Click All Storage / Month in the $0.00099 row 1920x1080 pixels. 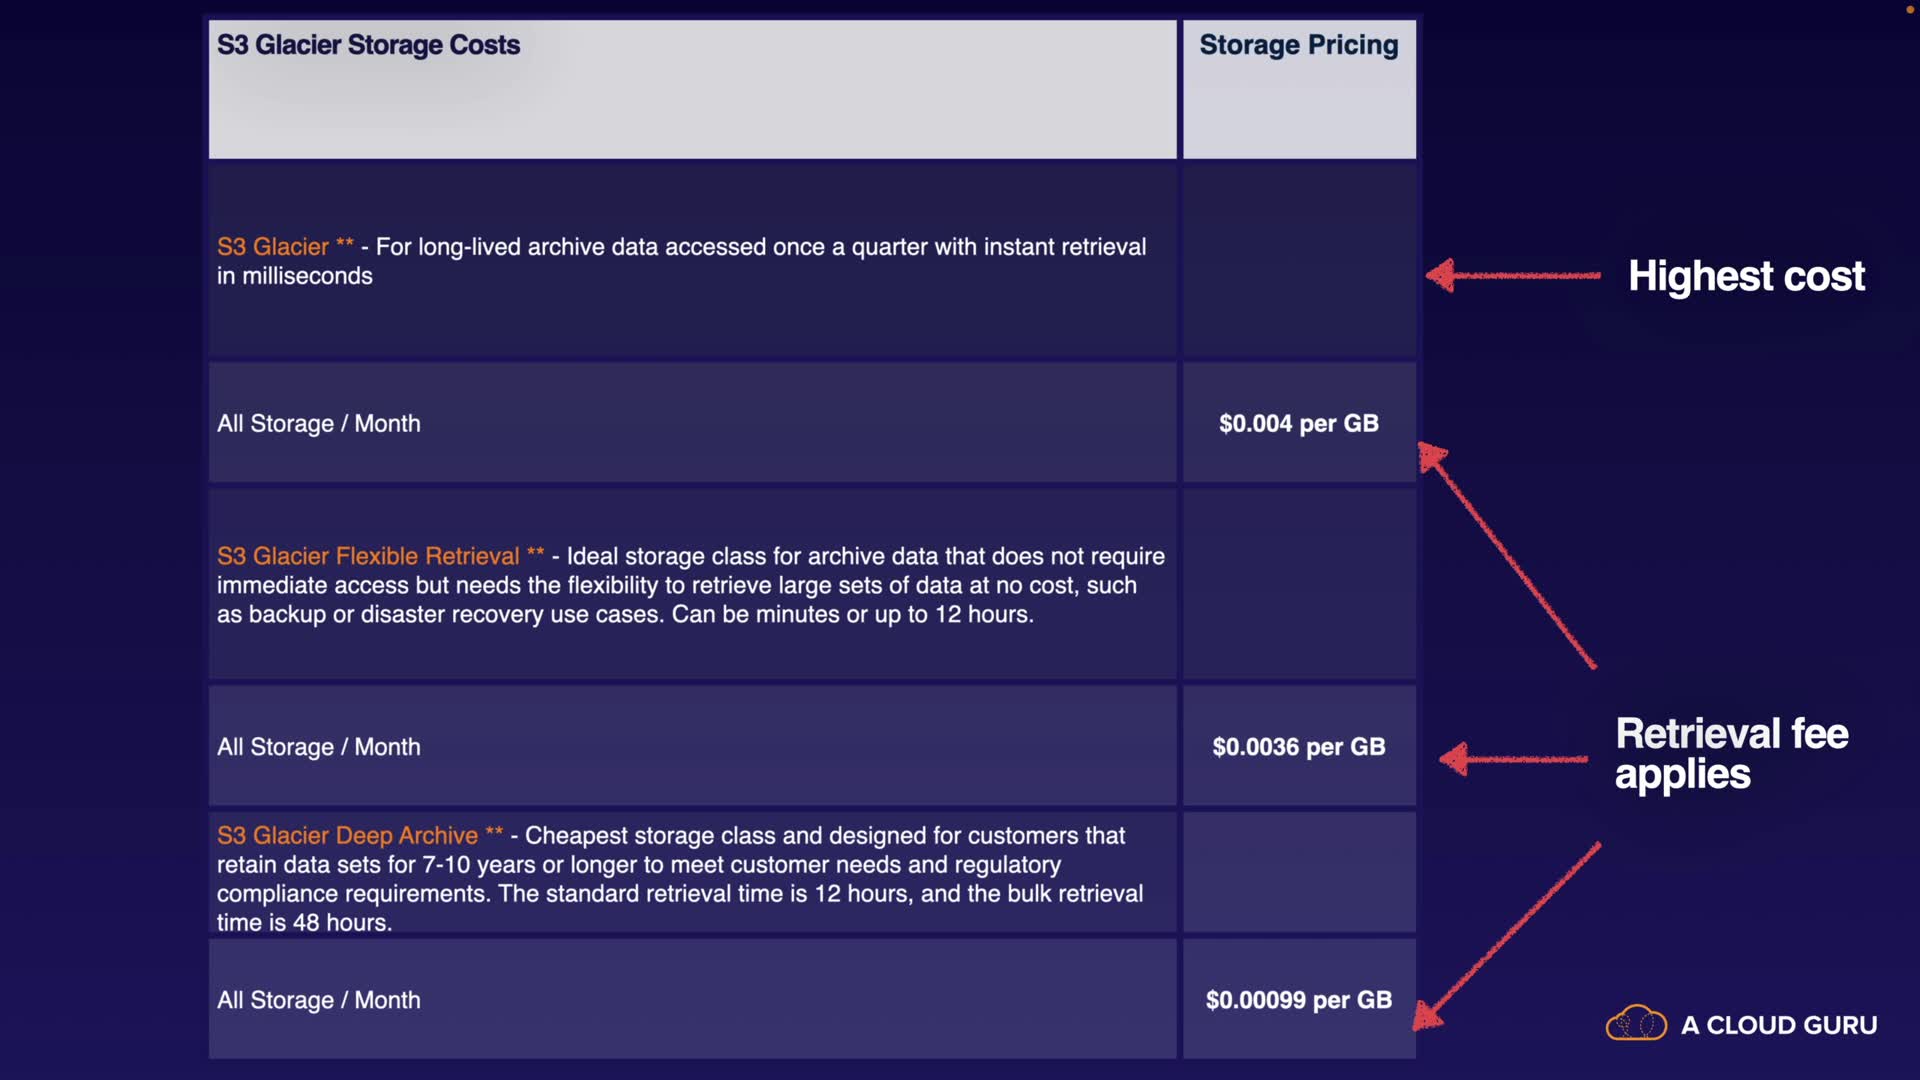click(x=318, y=1000)
